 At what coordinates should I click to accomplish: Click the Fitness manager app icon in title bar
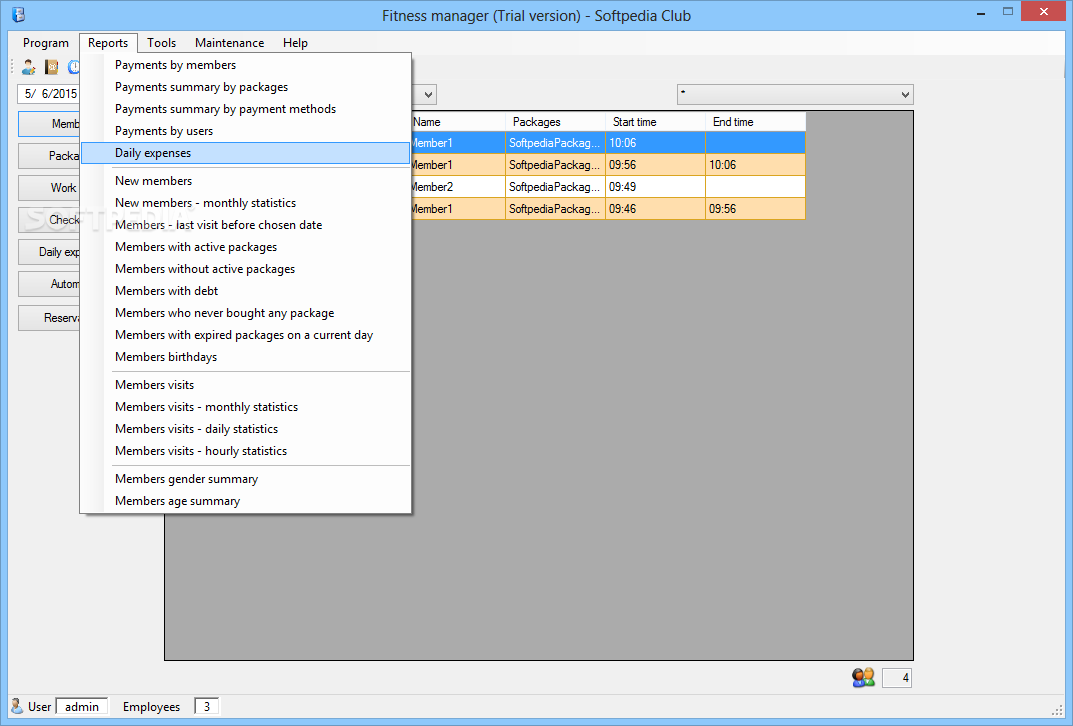click(18, 14)
